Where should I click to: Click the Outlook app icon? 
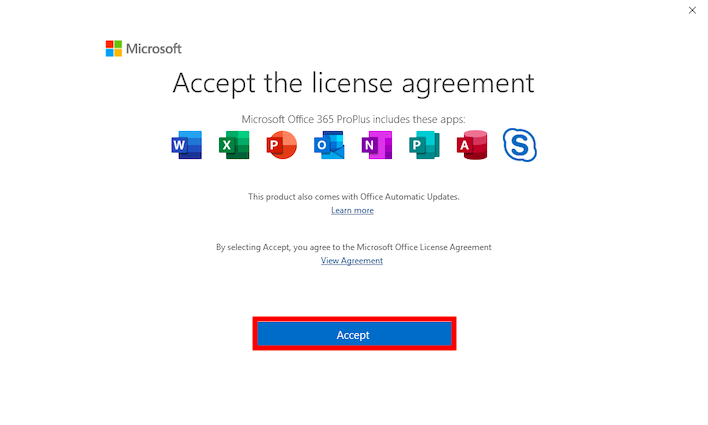click(329, 145)
